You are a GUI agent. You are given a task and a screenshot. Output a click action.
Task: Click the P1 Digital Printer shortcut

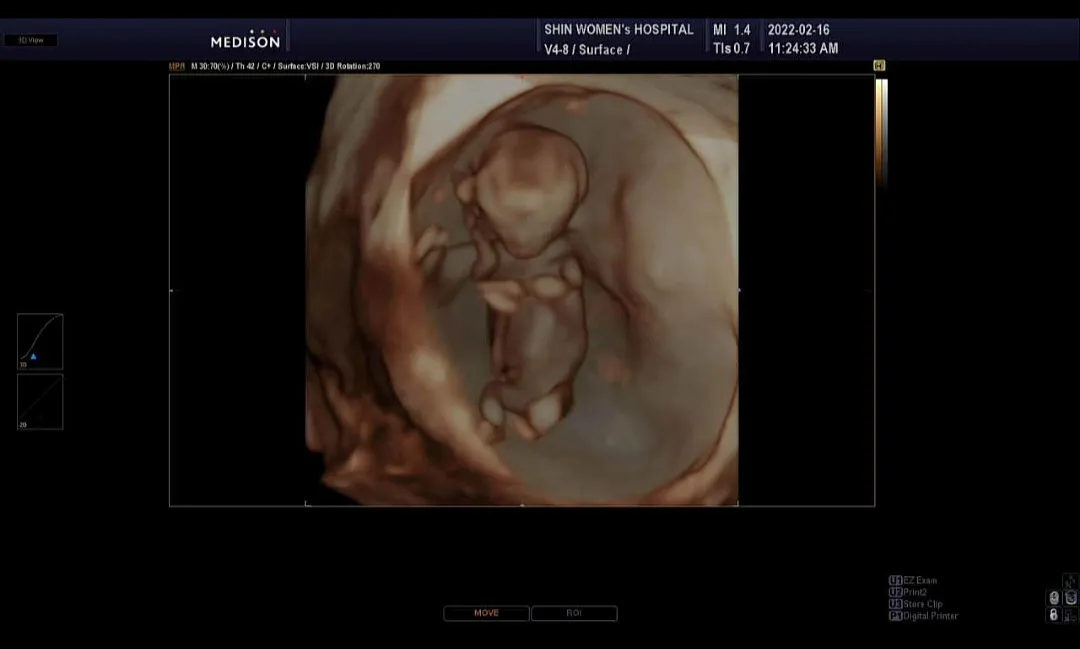click(923, 616)
